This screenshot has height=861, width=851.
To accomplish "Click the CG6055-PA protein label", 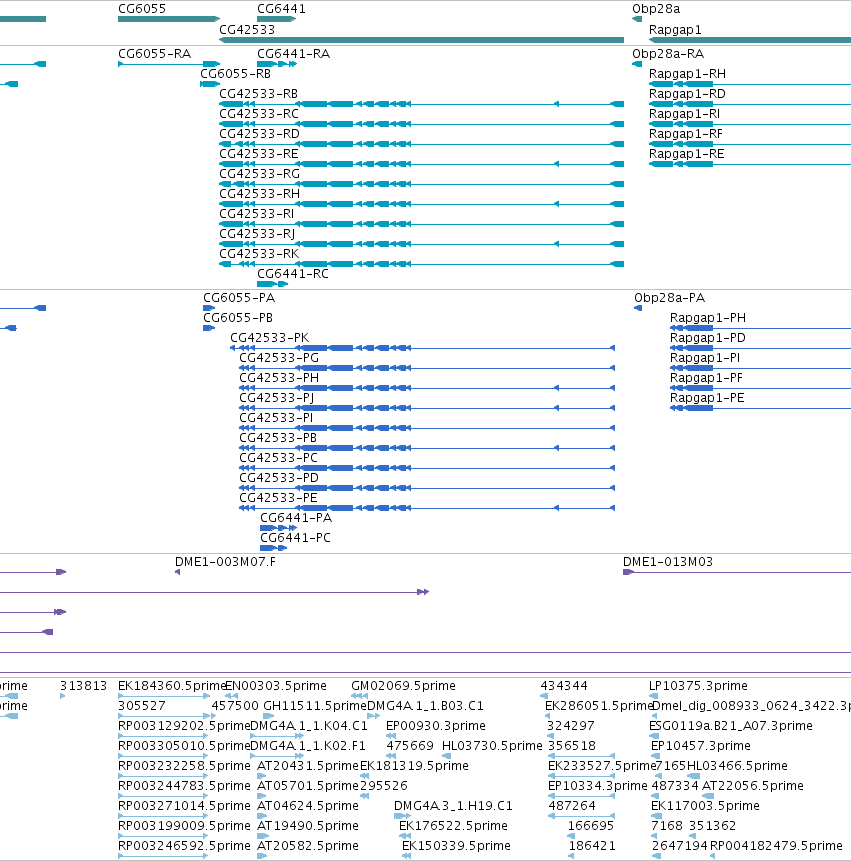I will pyautogui.click(x=239, y=298).
